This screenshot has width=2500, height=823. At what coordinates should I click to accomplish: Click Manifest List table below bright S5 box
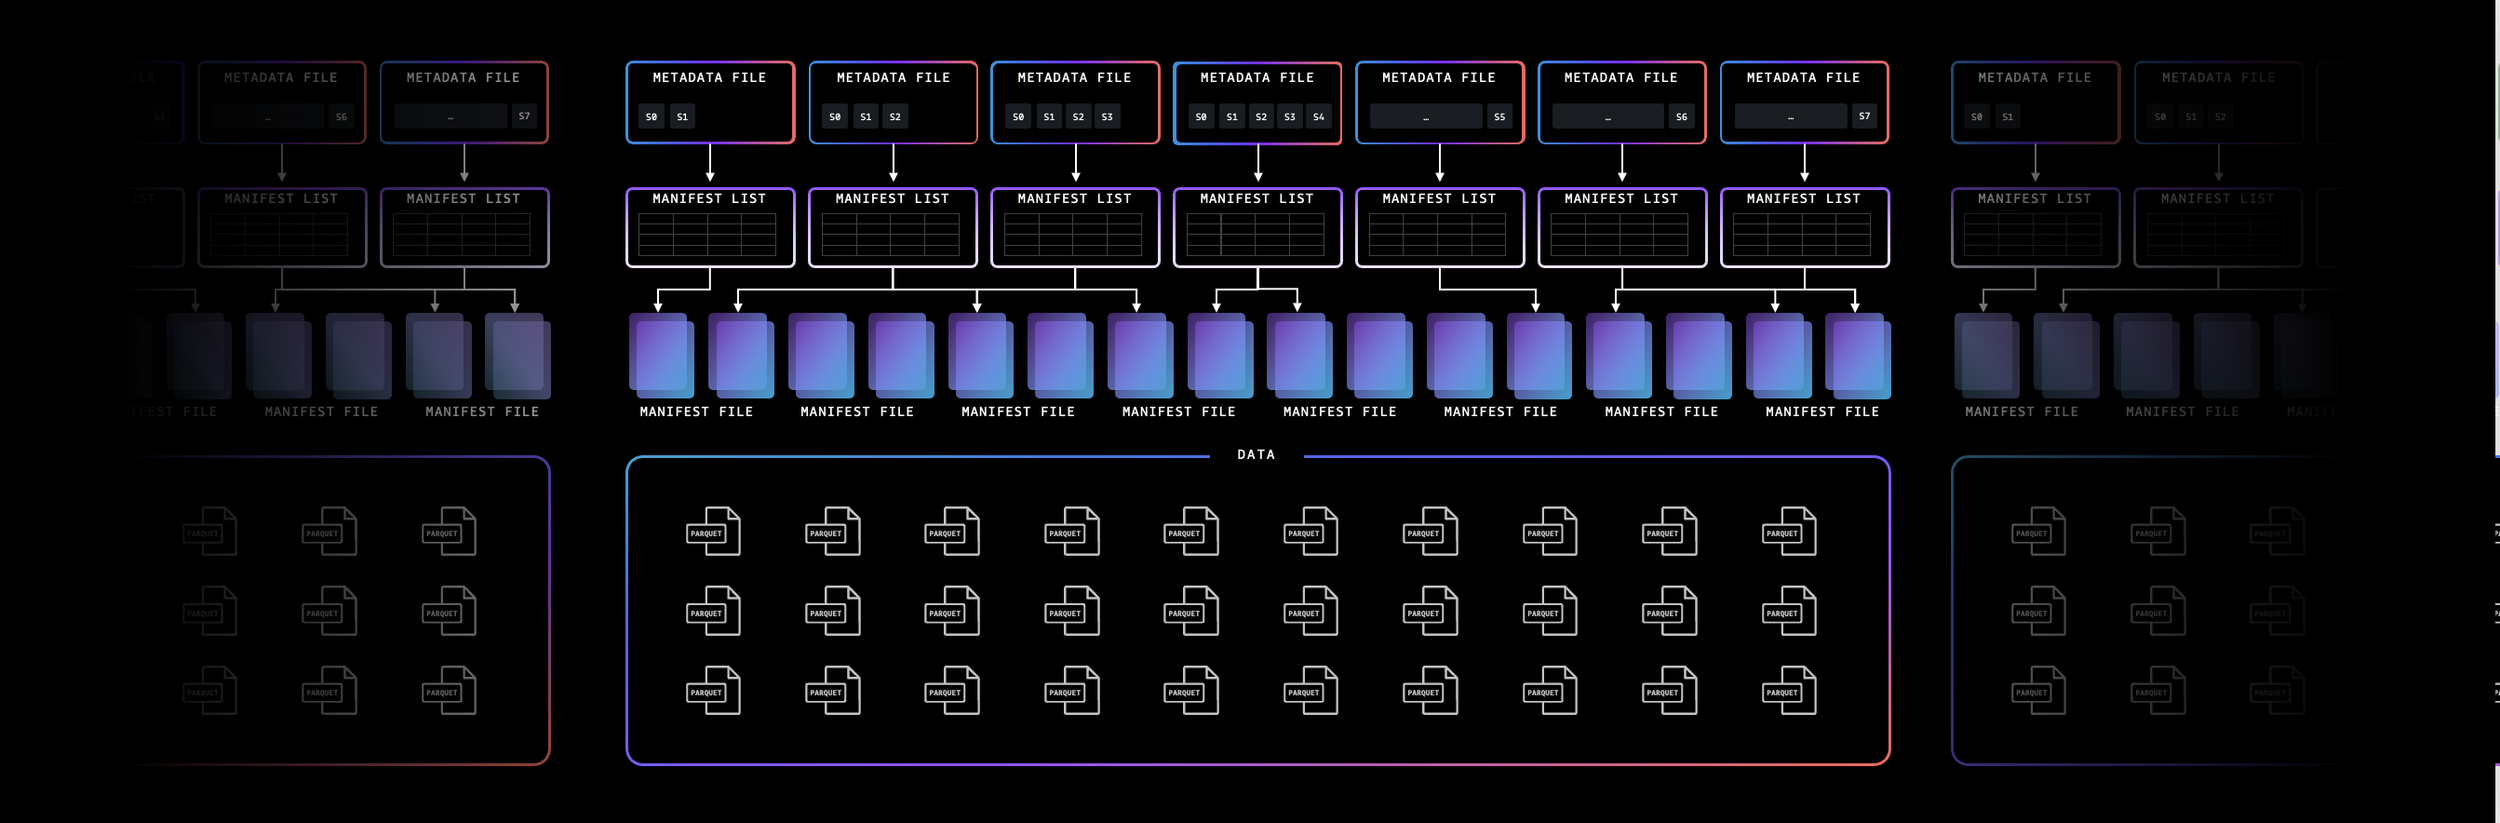(x=1437, y=235)
